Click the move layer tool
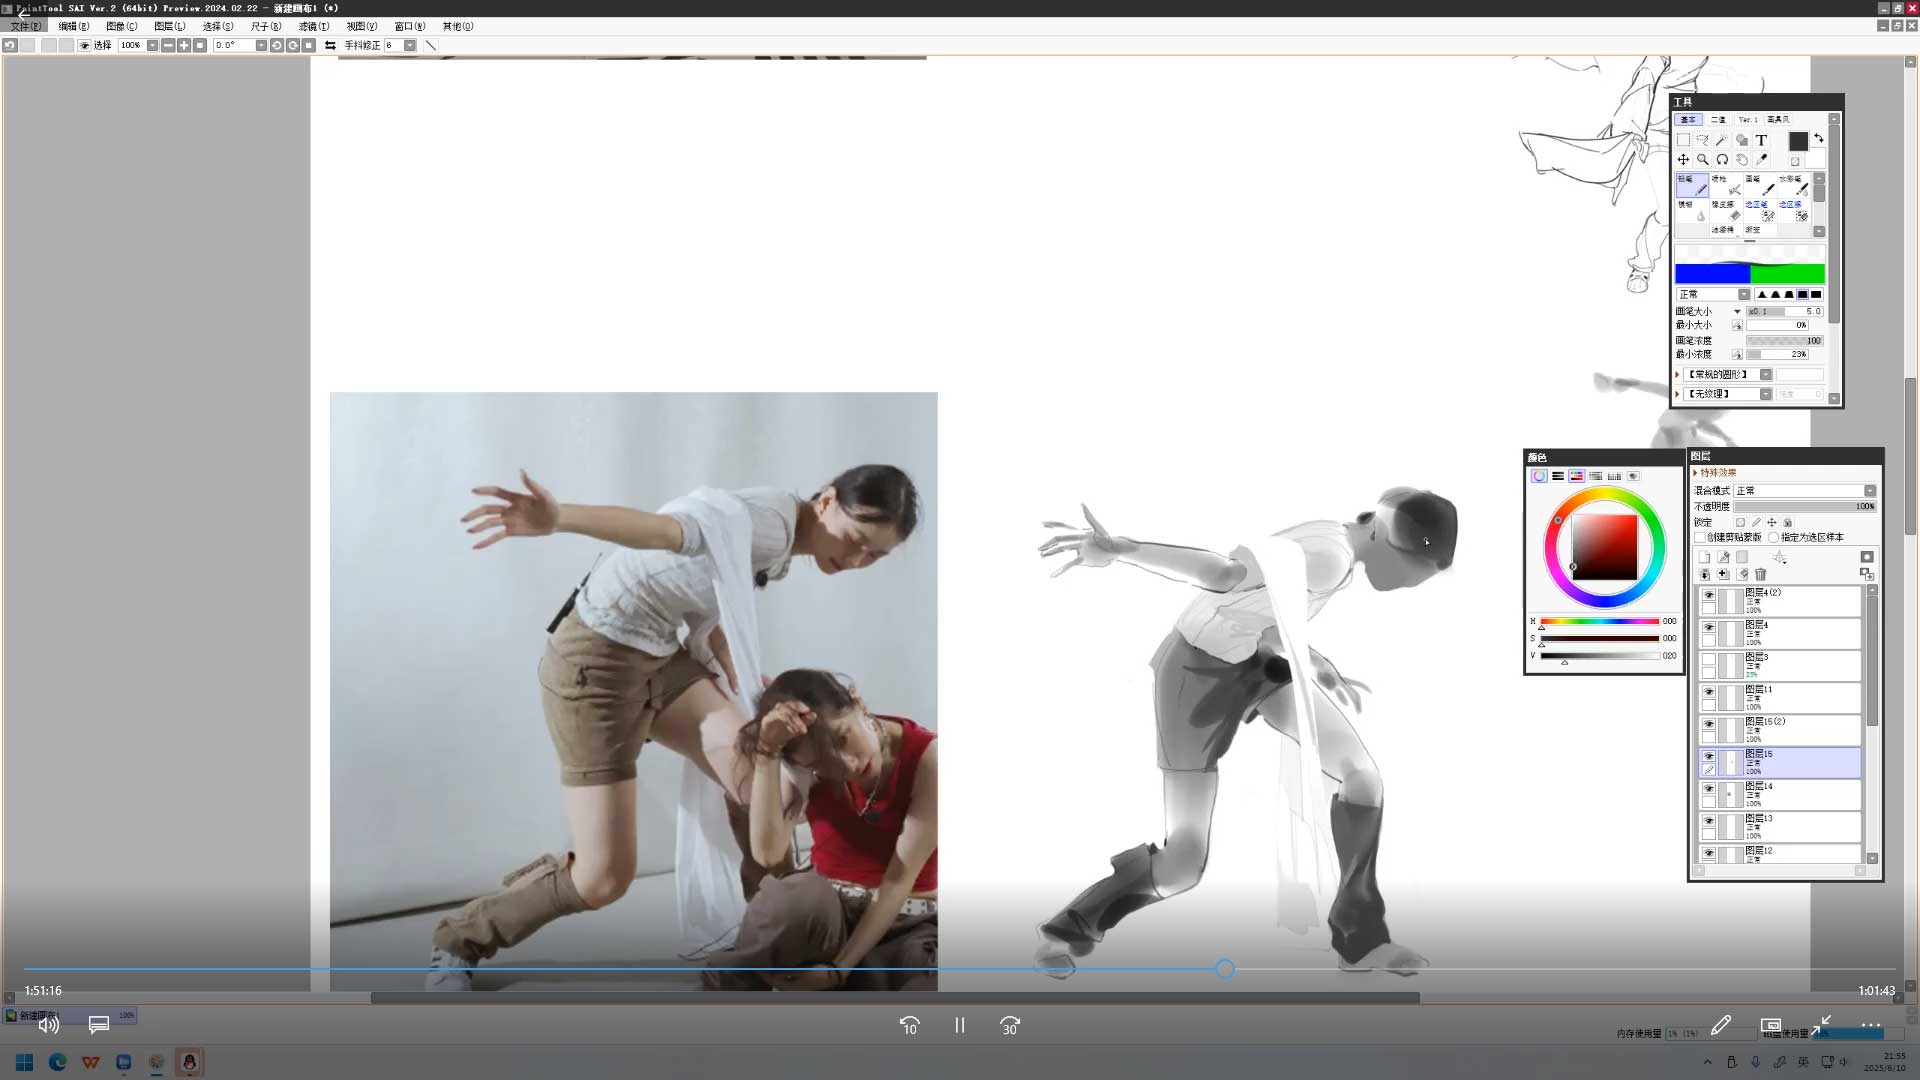This screenshot has width=1920, height=1080. (x=1684, y=160)
